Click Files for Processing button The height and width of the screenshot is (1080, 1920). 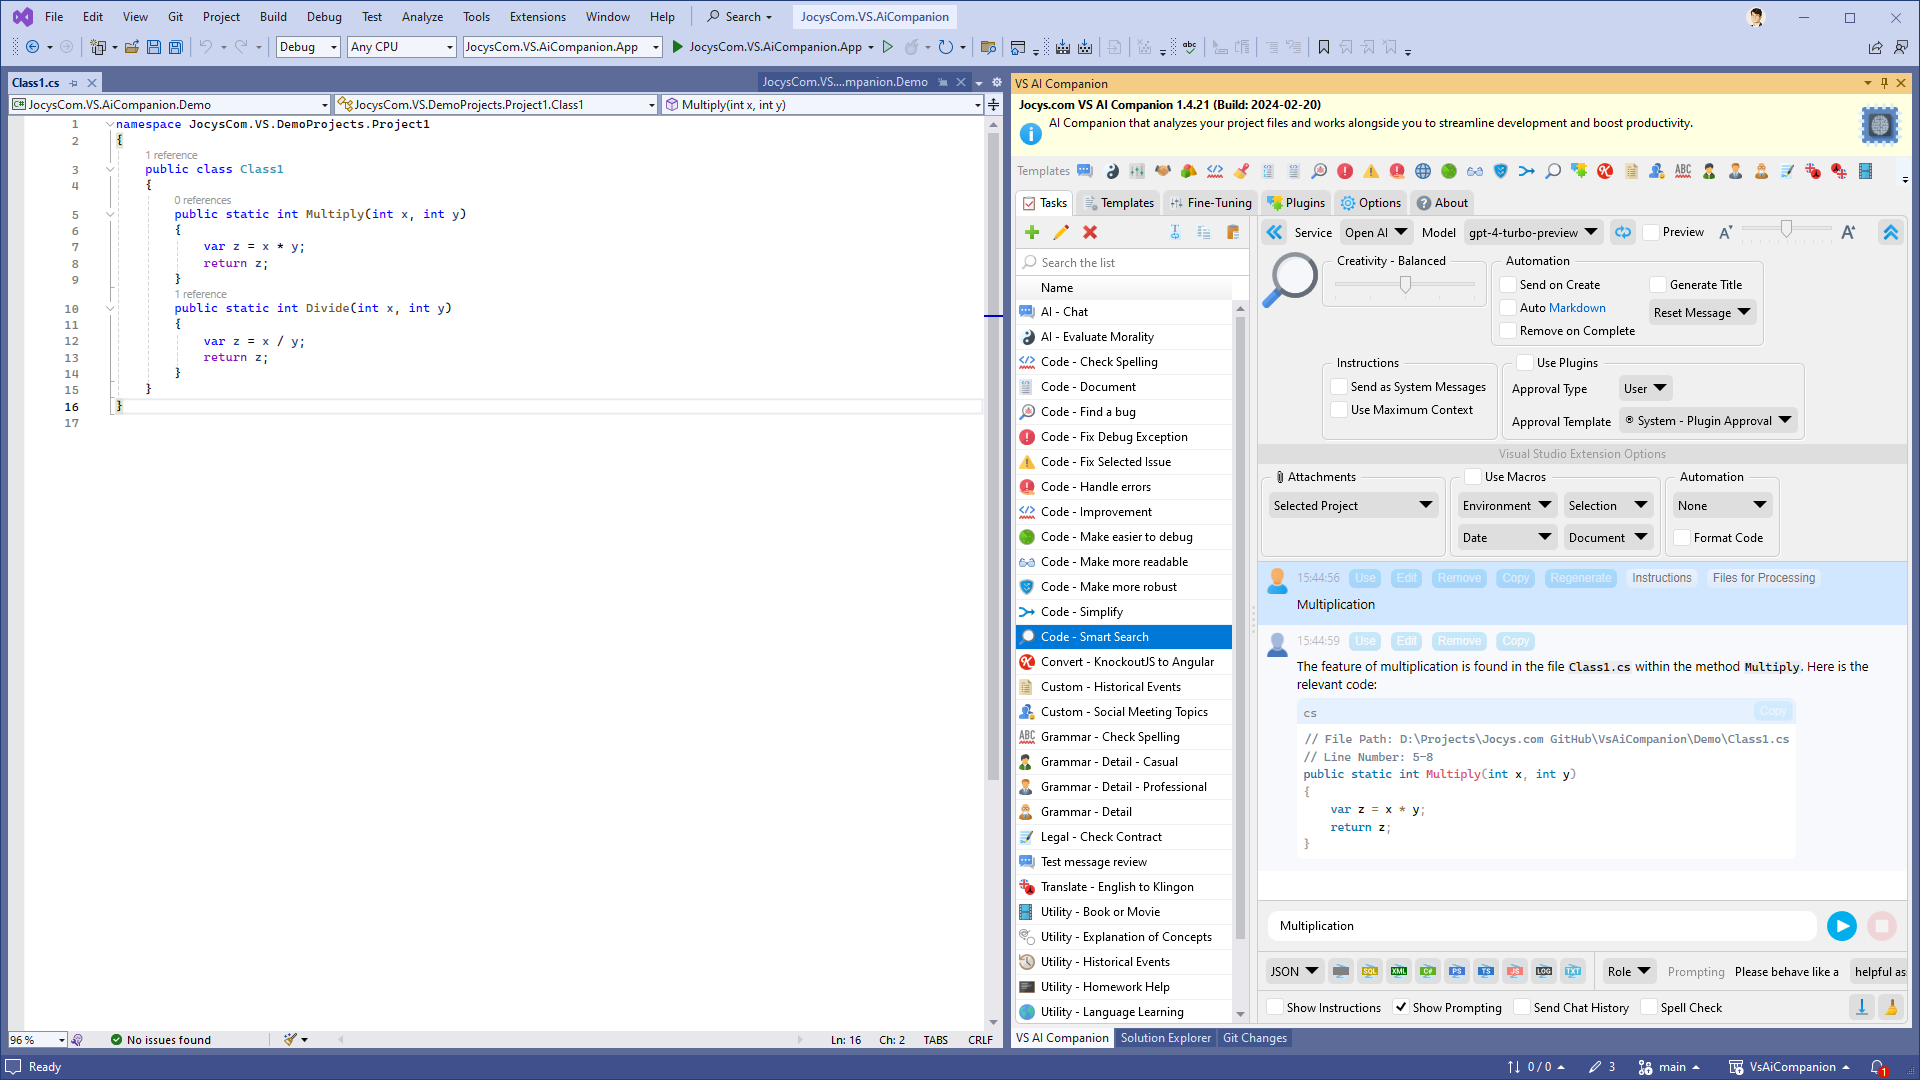[1763, 578]
